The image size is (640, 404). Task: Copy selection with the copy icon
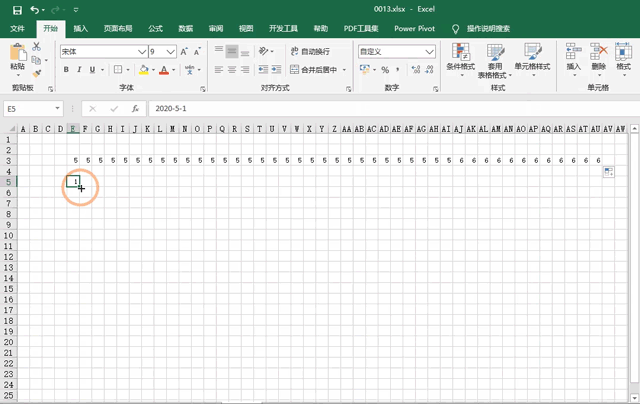[36, 60]
